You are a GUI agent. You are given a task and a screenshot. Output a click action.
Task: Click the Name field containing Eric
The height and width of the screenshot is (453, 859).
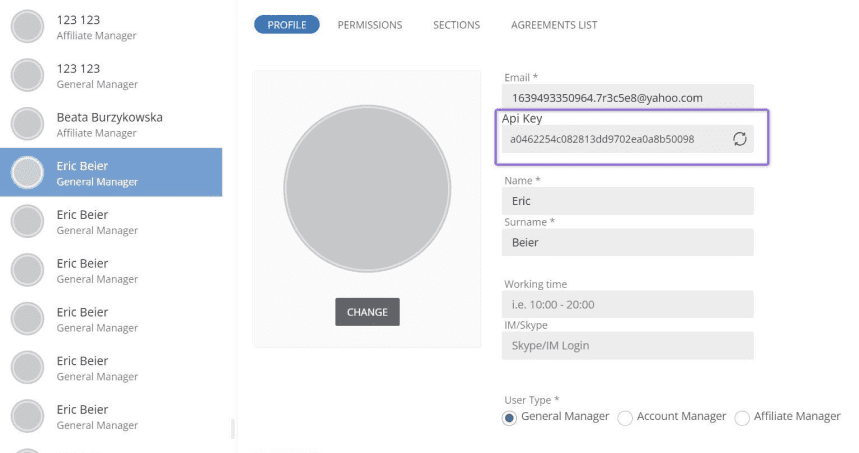[x=627, y=201]
